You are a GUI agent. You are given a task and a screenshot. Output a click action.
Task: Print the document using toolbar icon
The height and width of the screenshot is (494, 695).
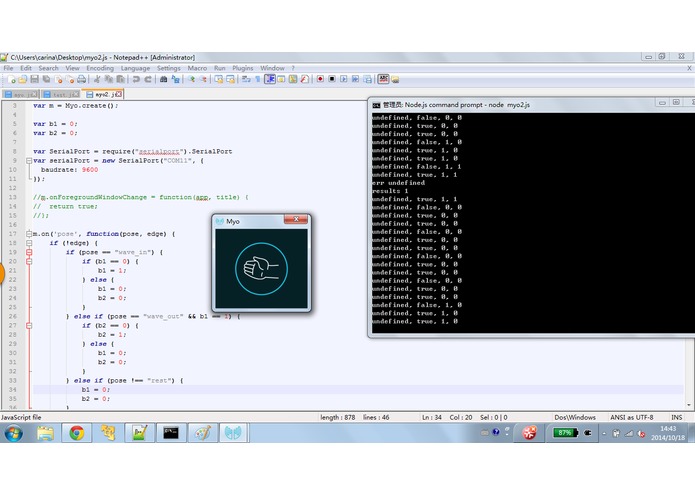coord(82,79)
